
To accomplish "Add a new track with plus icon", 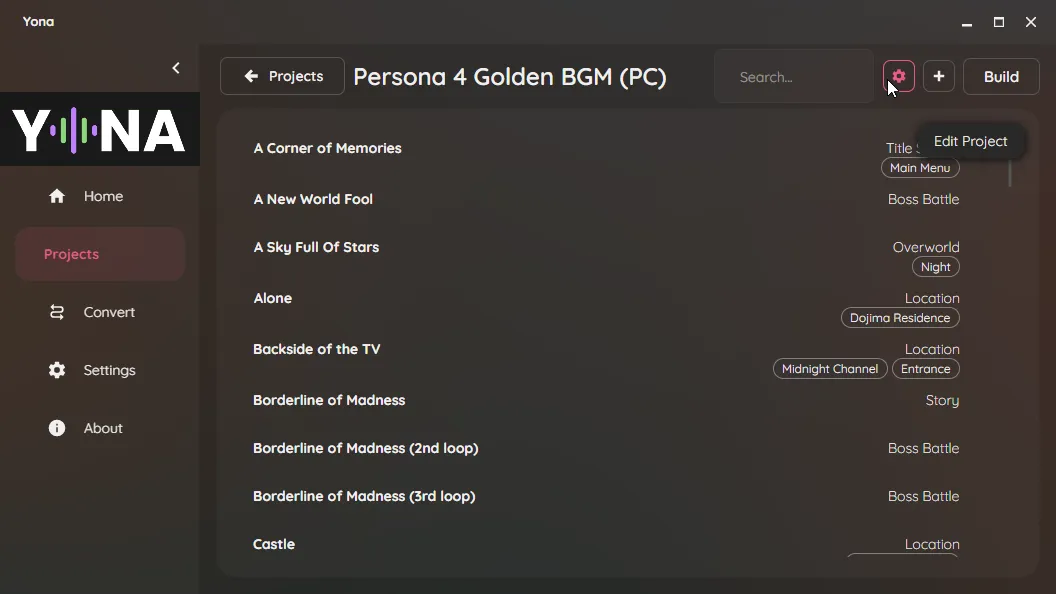I will pyautogui.click(x=938, y=76).
